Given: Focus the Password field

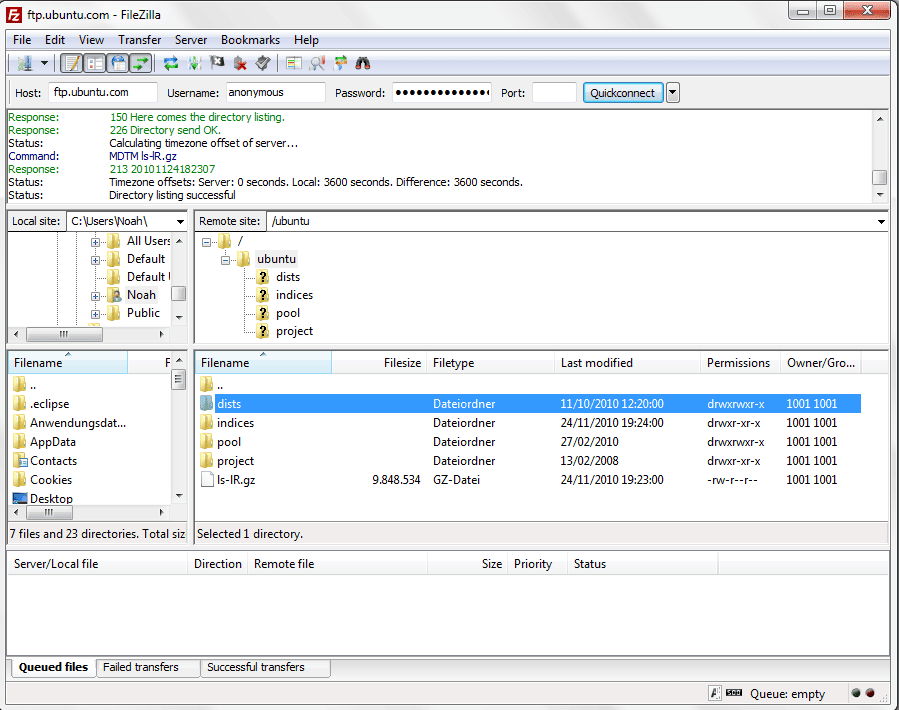Looking at the screenshot, I should point(442,92).
